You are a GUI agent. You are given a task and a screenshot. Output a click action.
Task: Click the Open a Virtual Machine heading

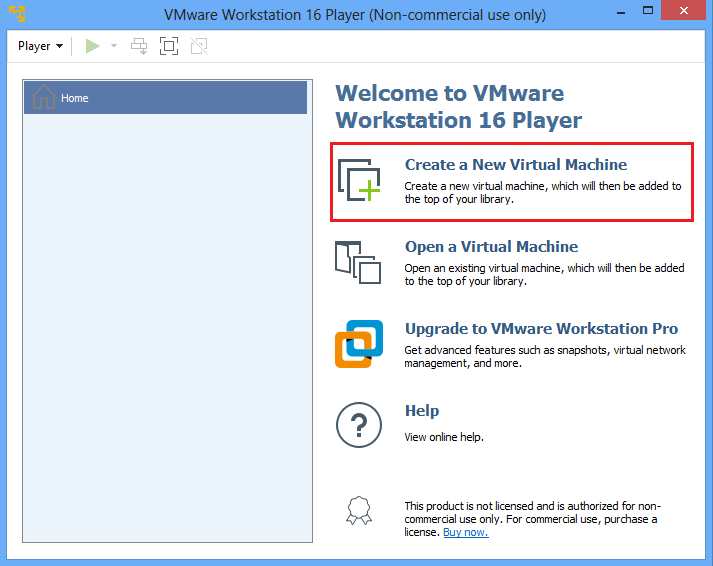click(491, 247)
